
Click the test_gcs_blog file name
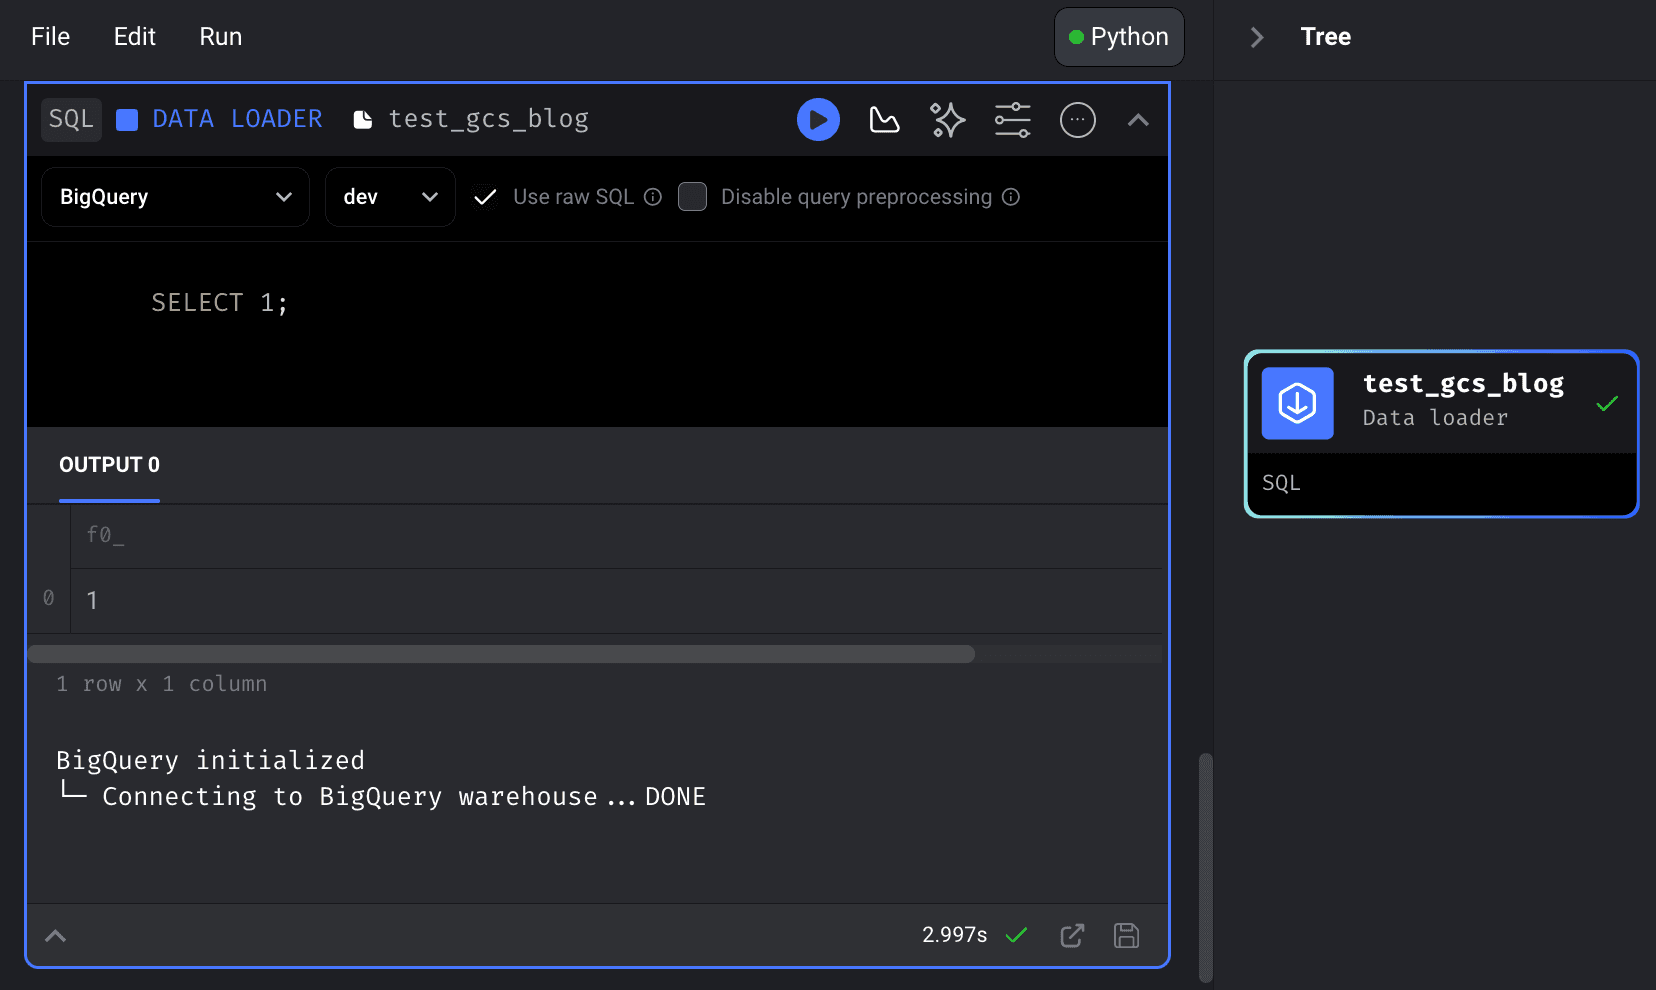click(x=488, y=119)
